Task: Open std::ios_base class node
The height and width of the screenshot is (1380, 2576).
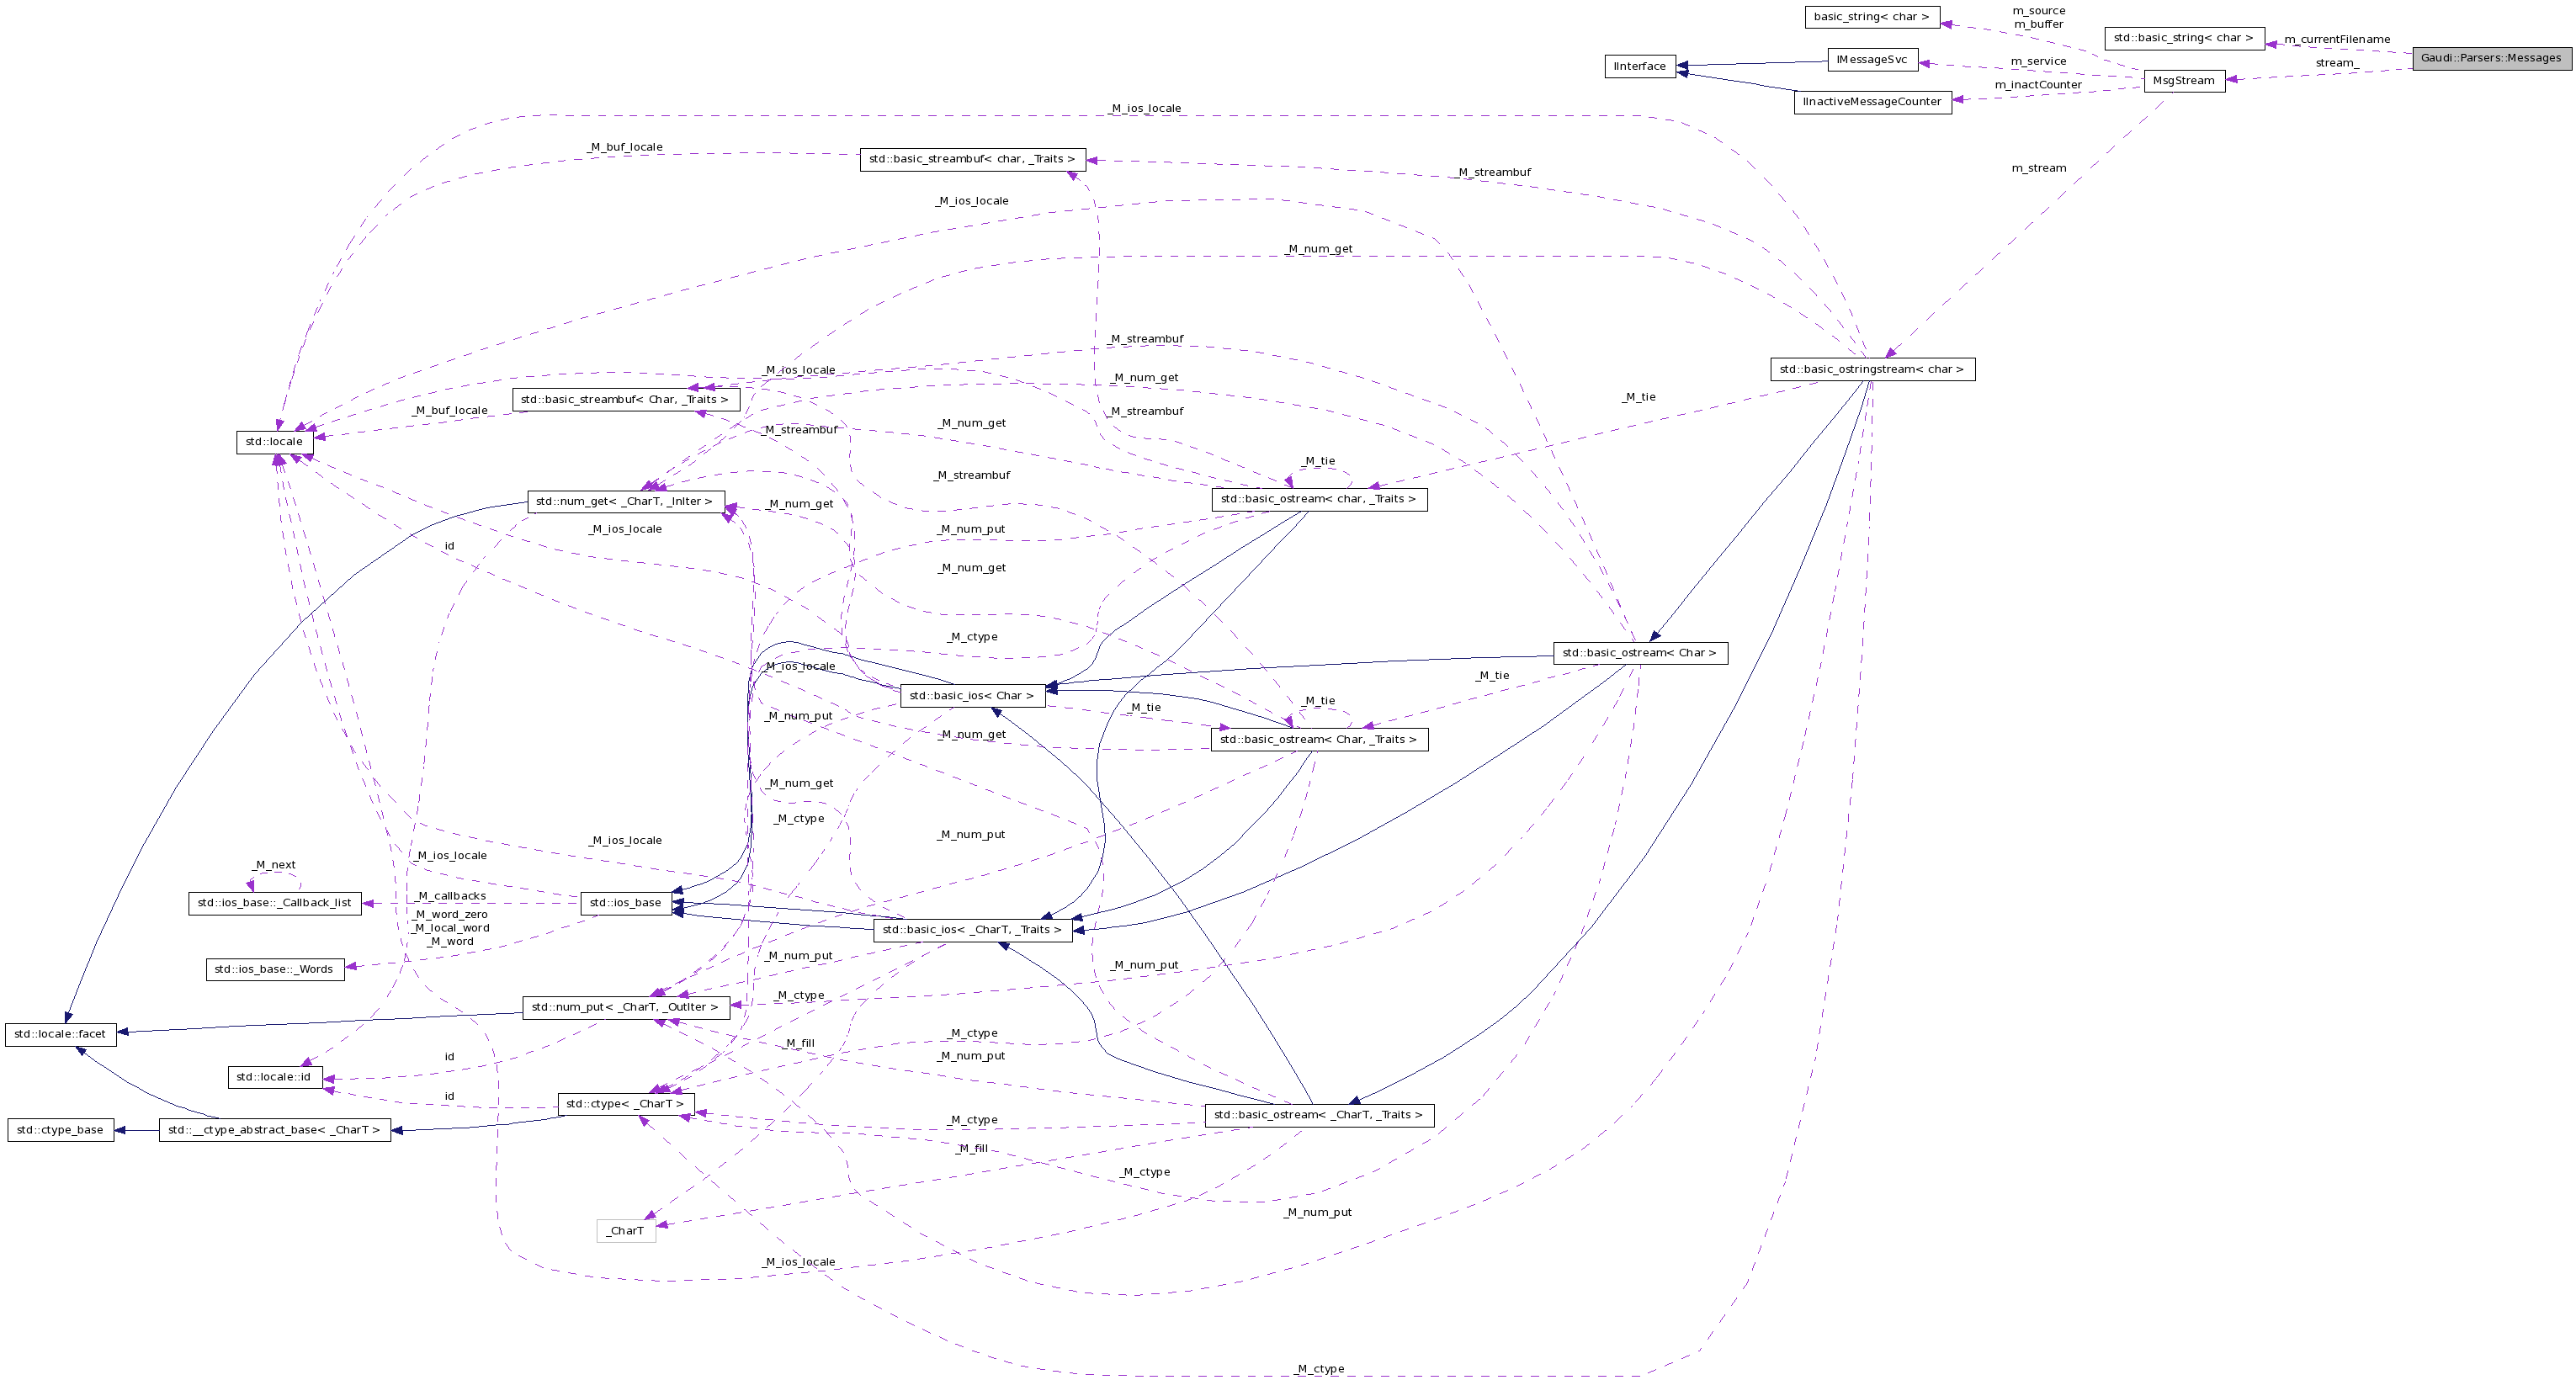Action: click(626, 902)
